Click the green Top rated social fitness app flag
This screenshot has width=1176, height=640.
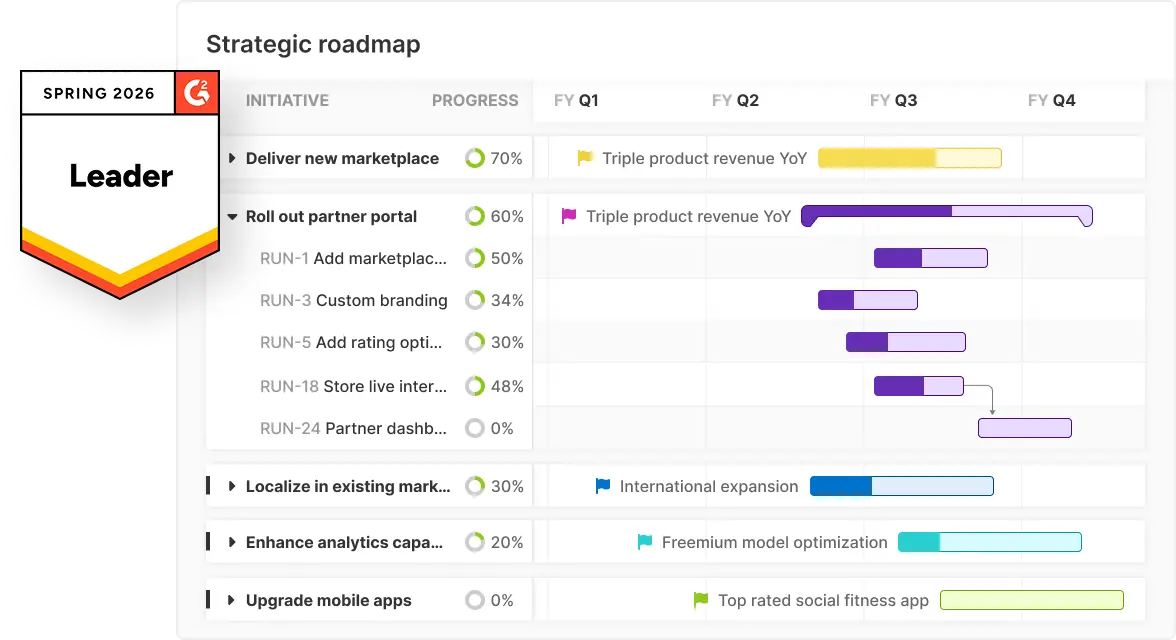701,600
